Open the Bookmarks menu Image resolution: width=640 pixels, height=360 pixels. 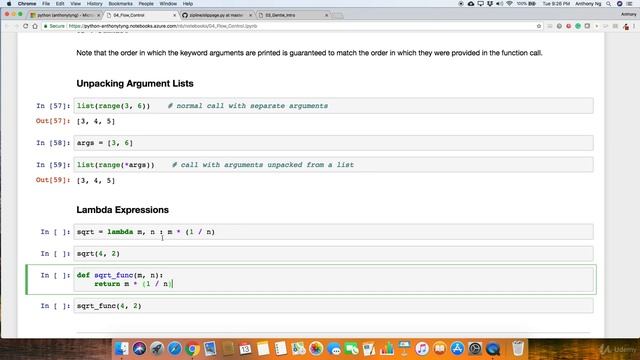coord(120,4)
